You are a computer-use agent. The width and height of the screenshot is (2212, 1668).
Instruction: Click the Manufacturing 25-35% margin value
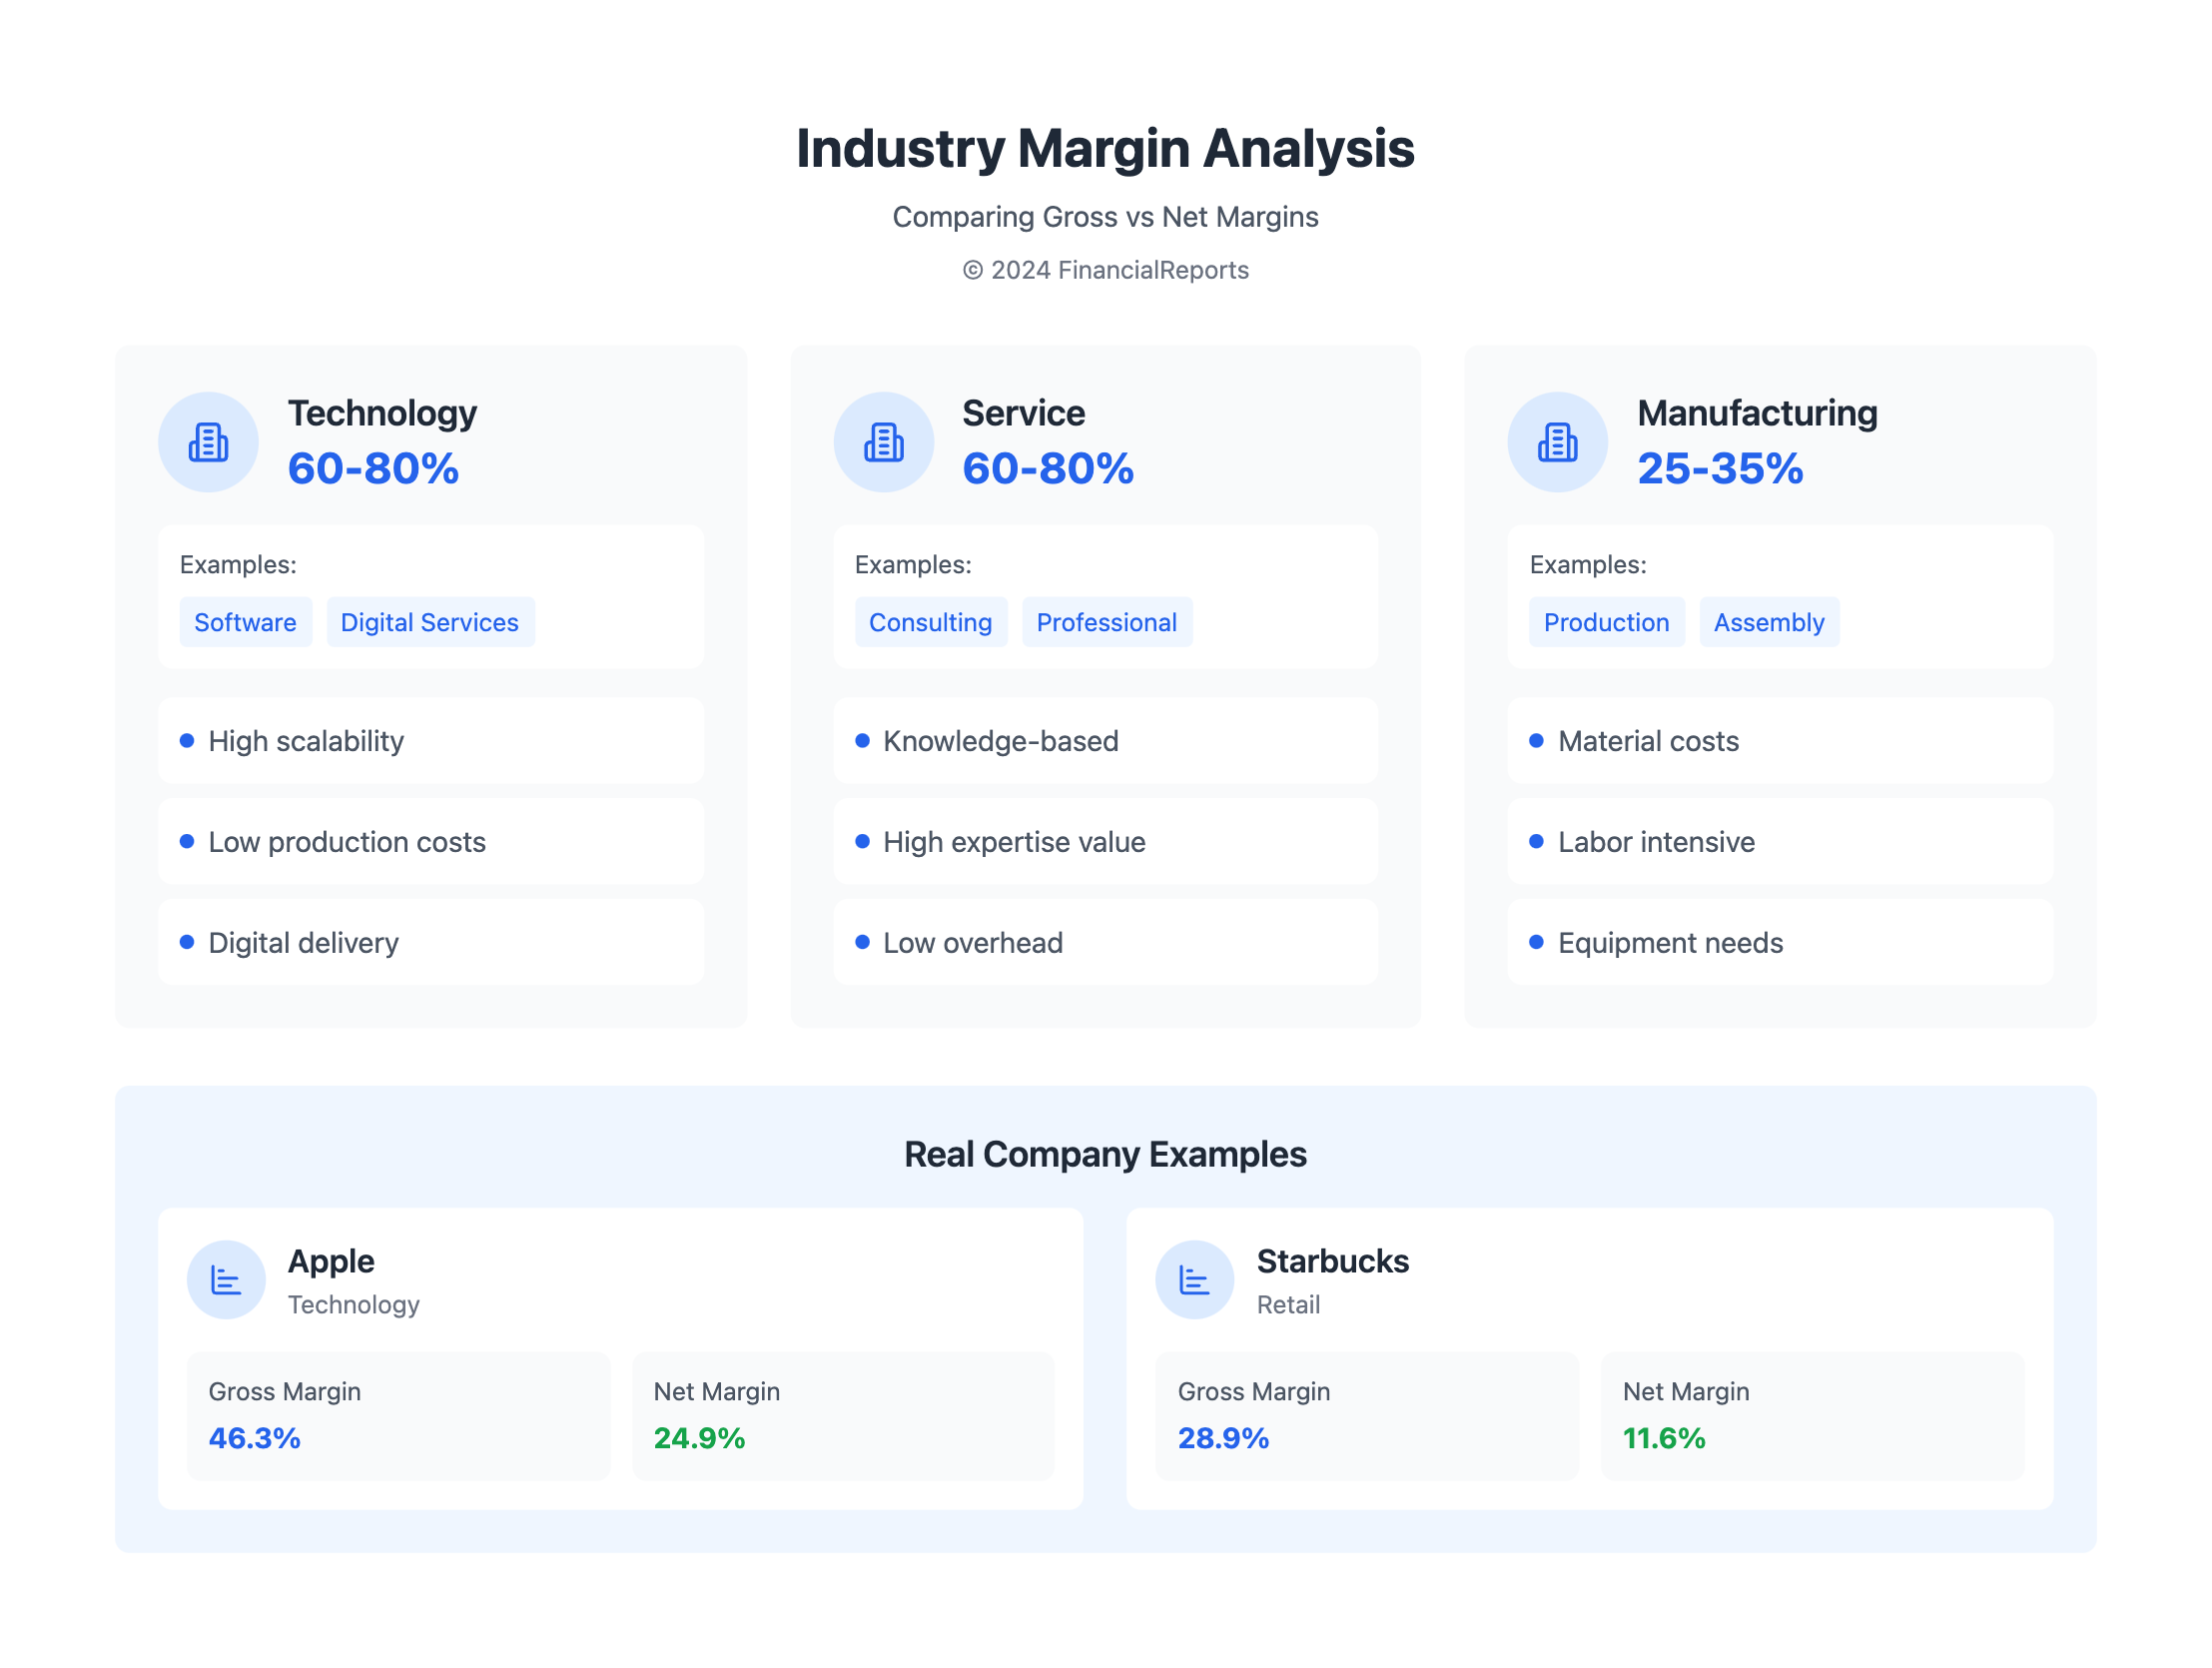pos(1720,468)
